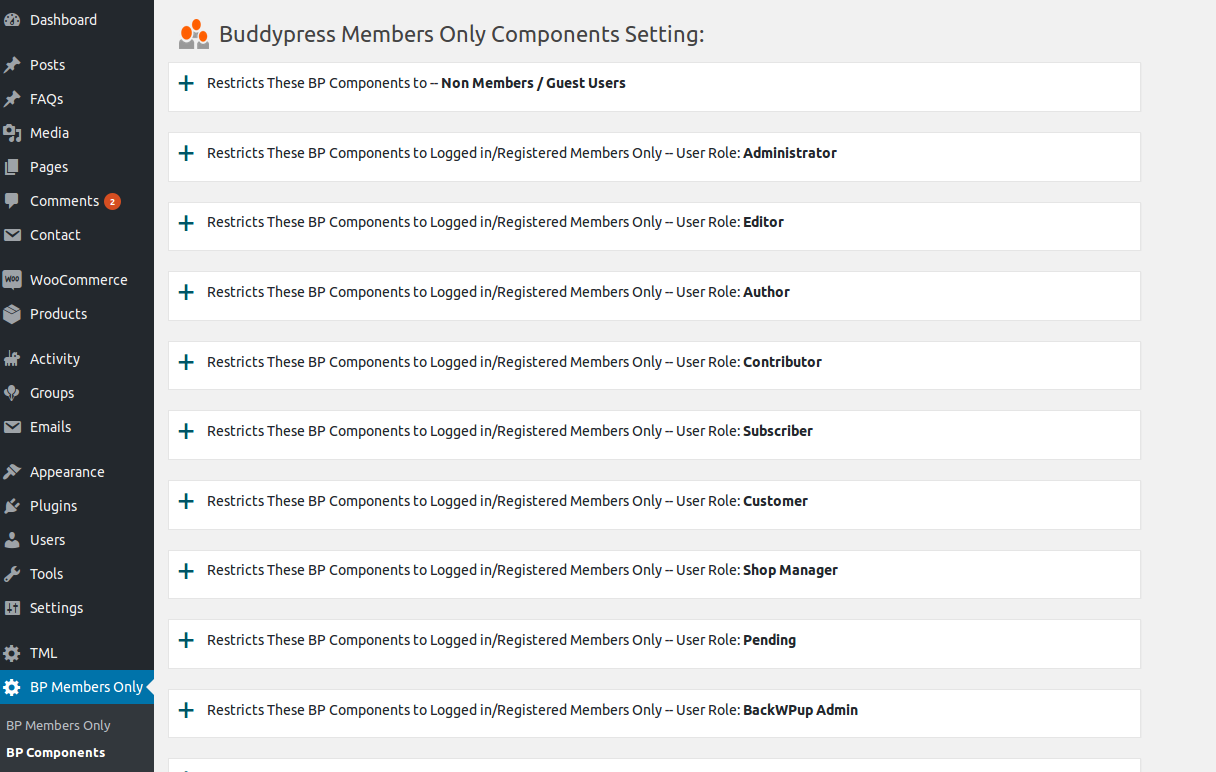Expand the BackWPup Admin role section
The width and height of the screenshot is (1216, 772).
coord(186,711)
